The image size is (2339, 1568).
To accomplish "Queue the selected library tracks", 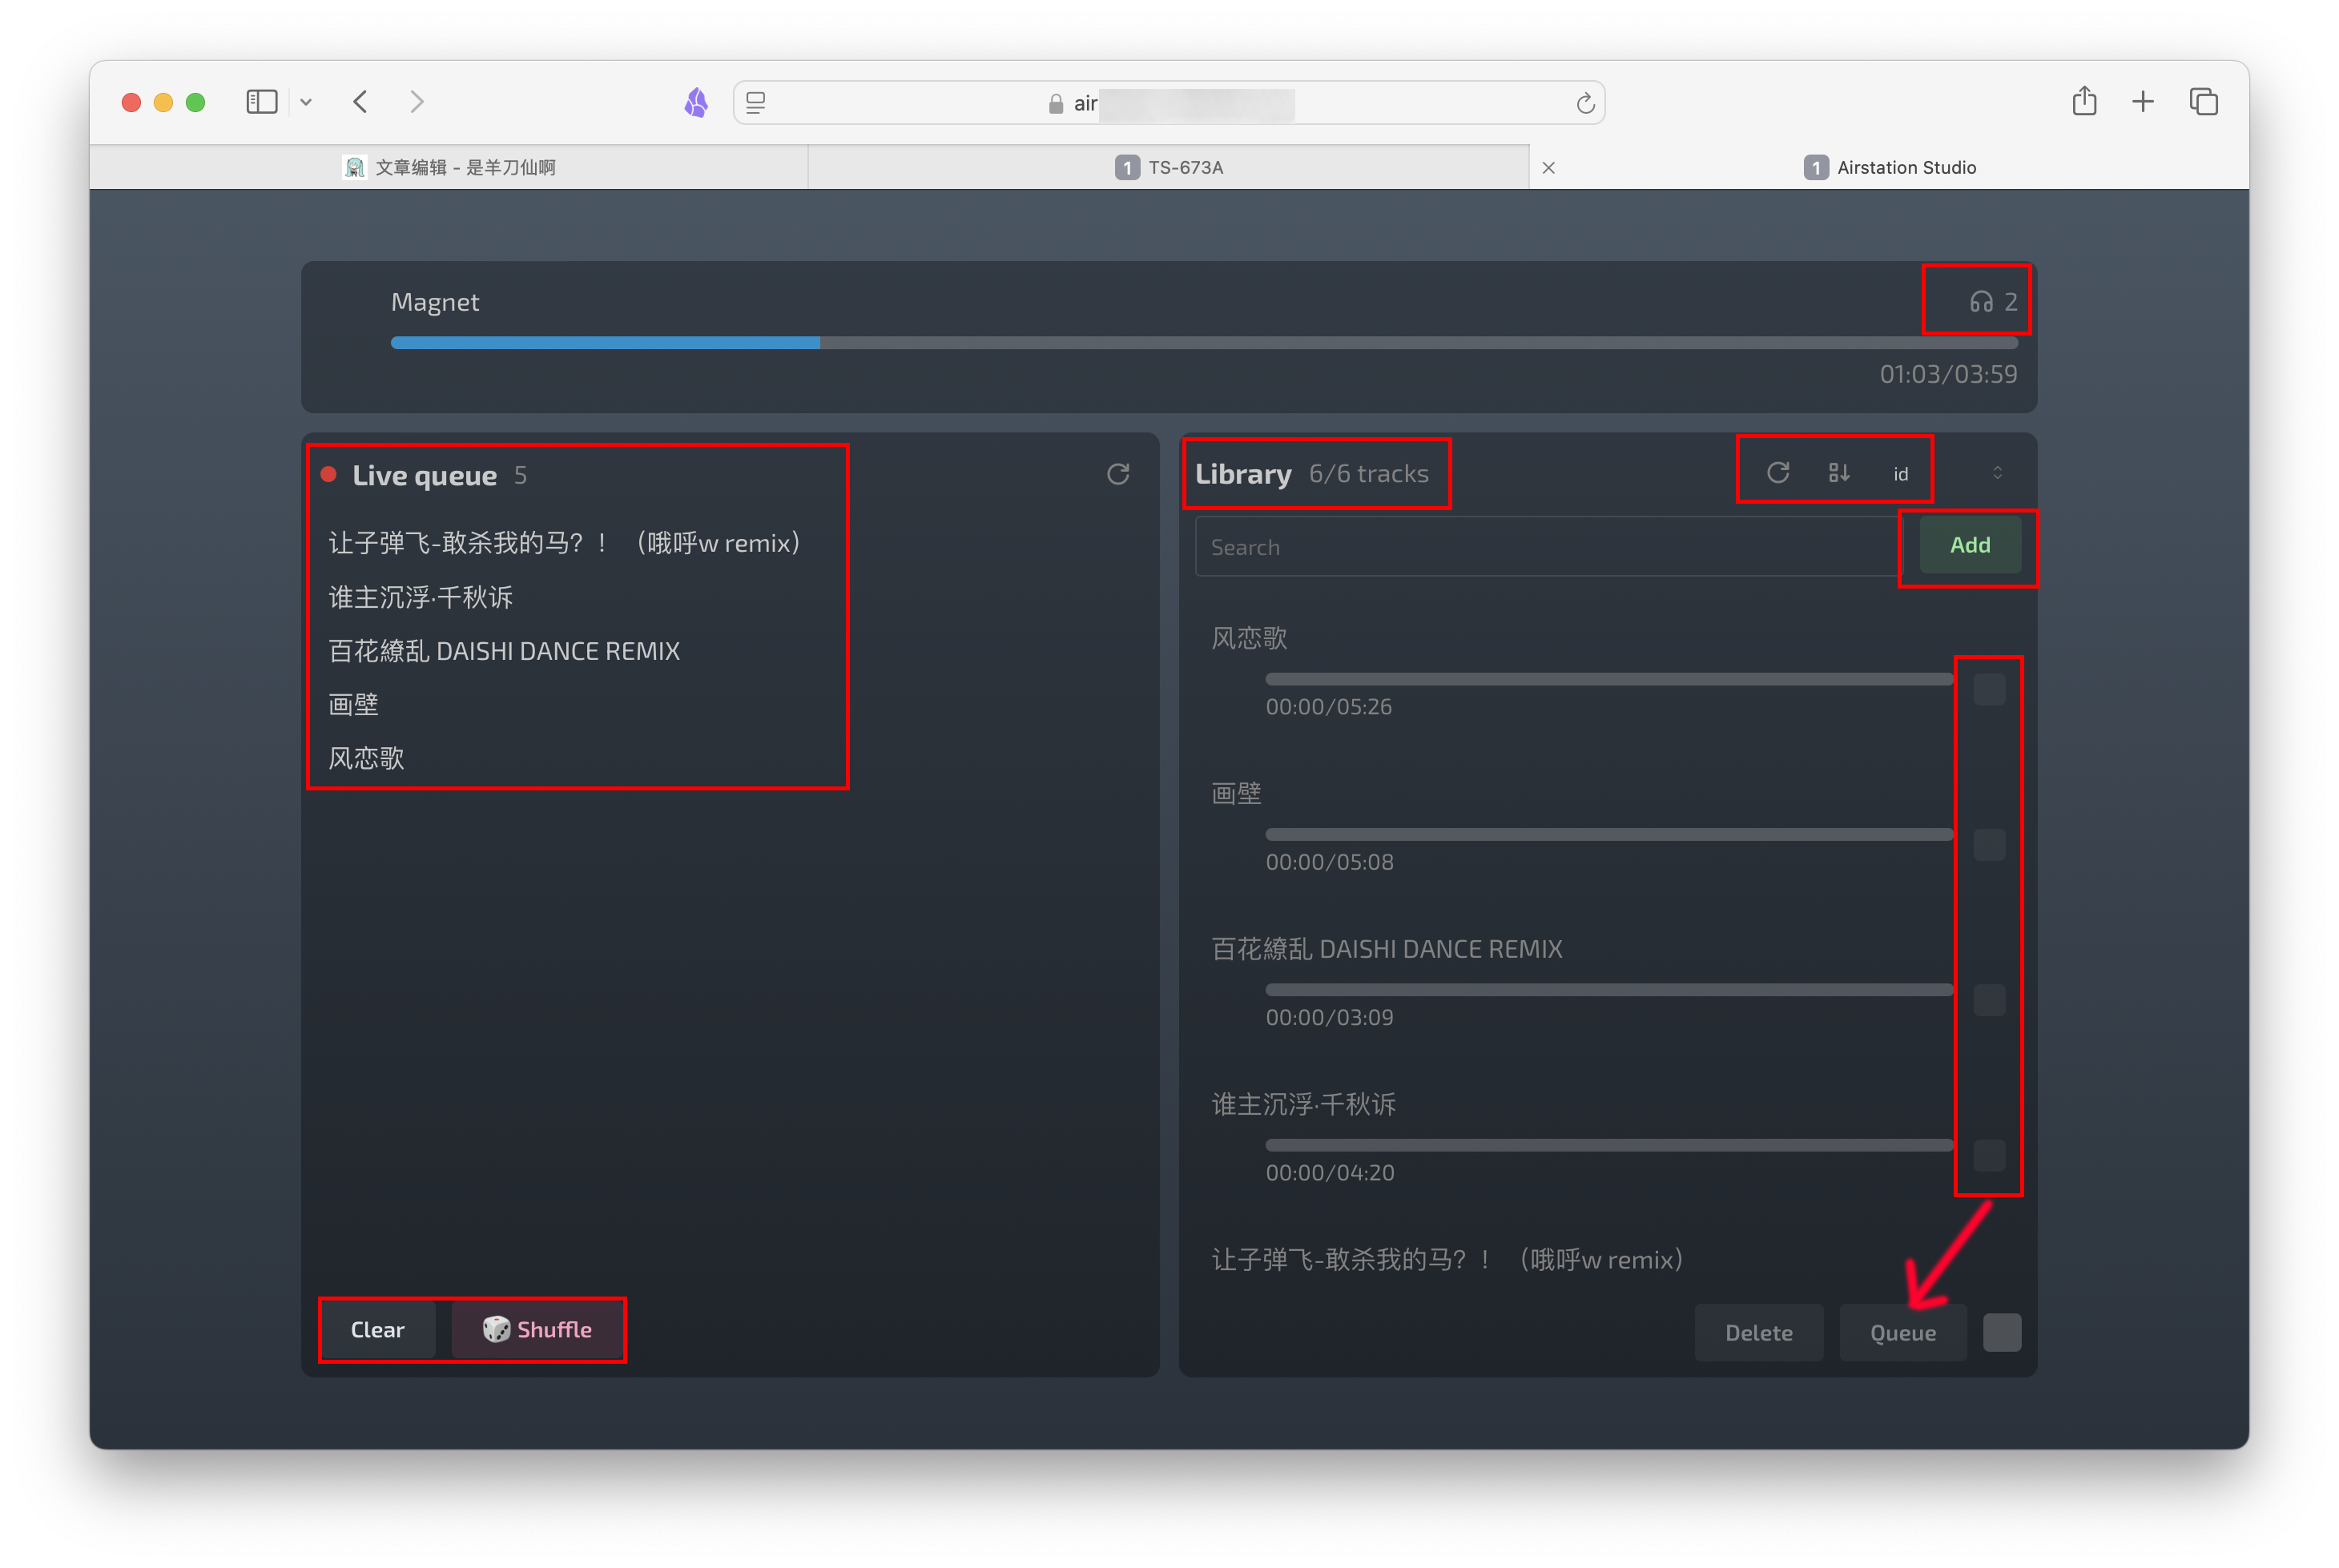I will click(1902, 1333).
